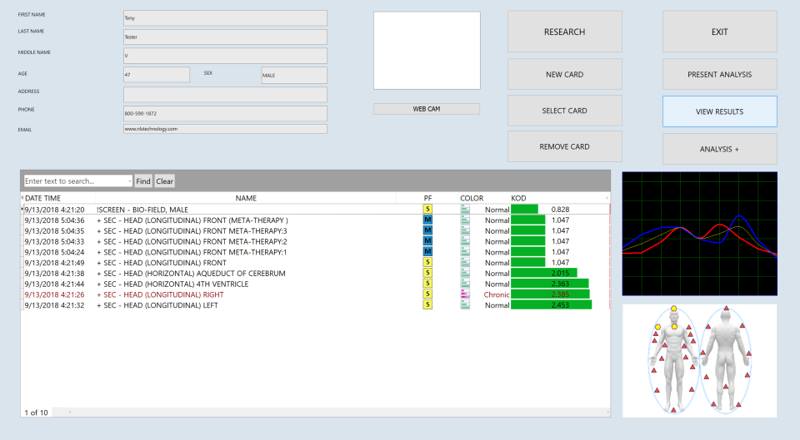Click the color icon in the 4TH VENTRICLE row
This screenshot has height=440, width=800.
coord(465,284)
